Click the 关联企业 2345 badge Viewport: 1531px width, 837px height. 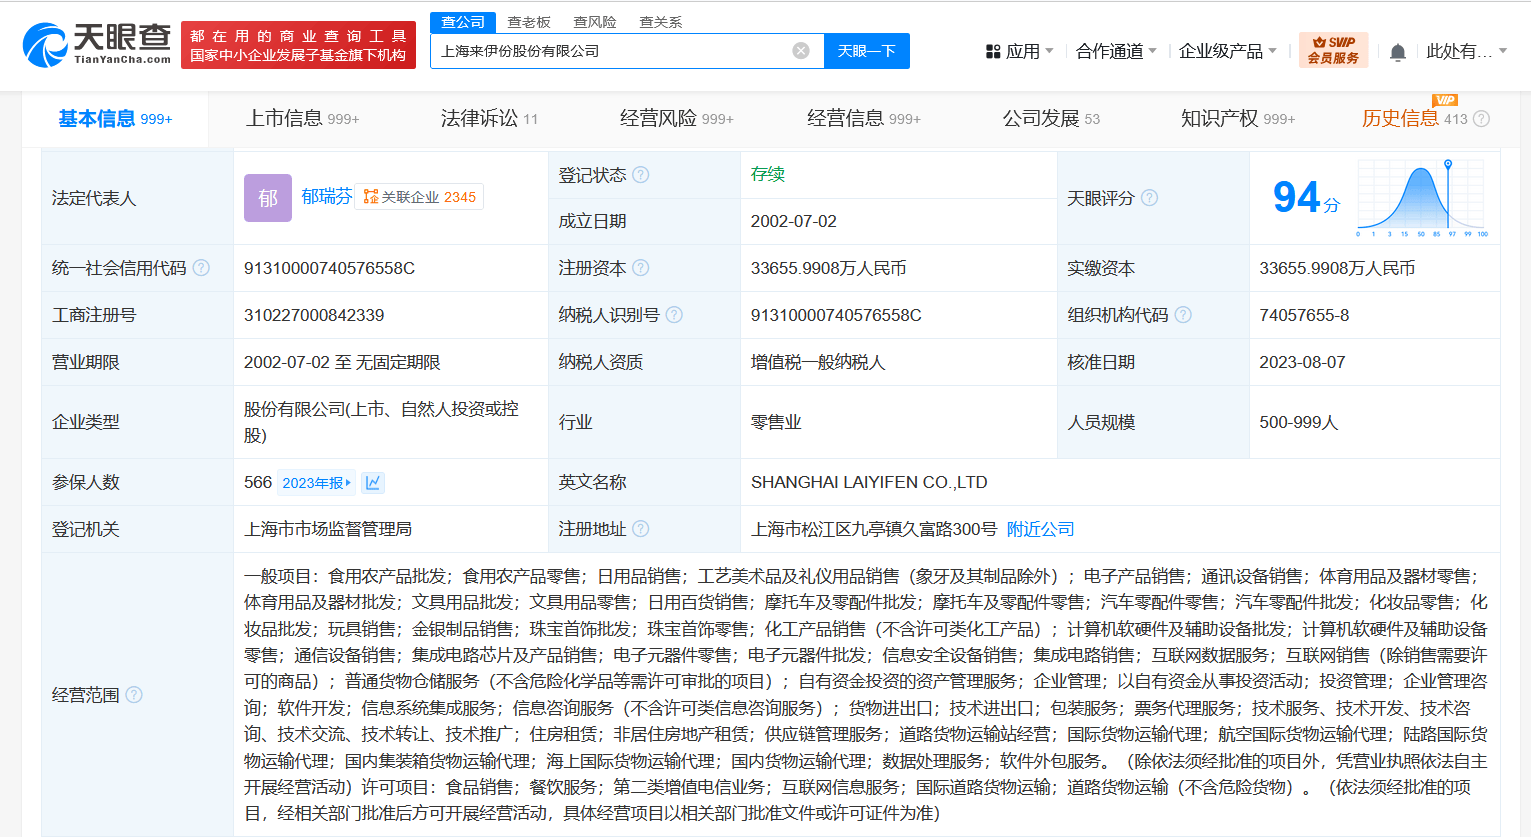(x=420, y=197)
